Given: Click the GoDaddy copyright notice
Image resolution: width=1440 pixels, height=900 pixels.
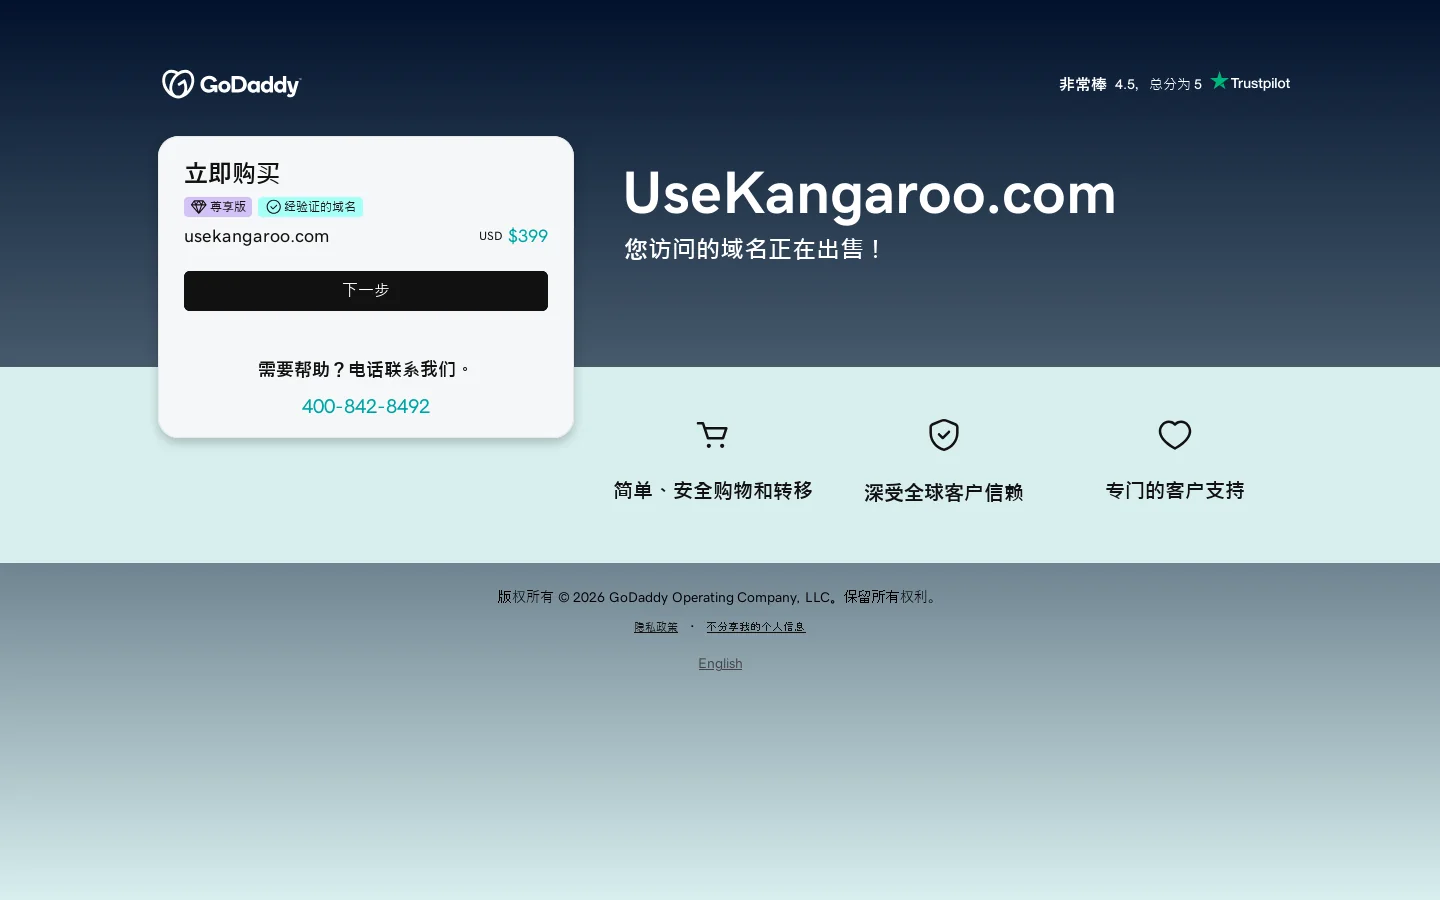Looking at the screenshot, I should tap(720, 597).
